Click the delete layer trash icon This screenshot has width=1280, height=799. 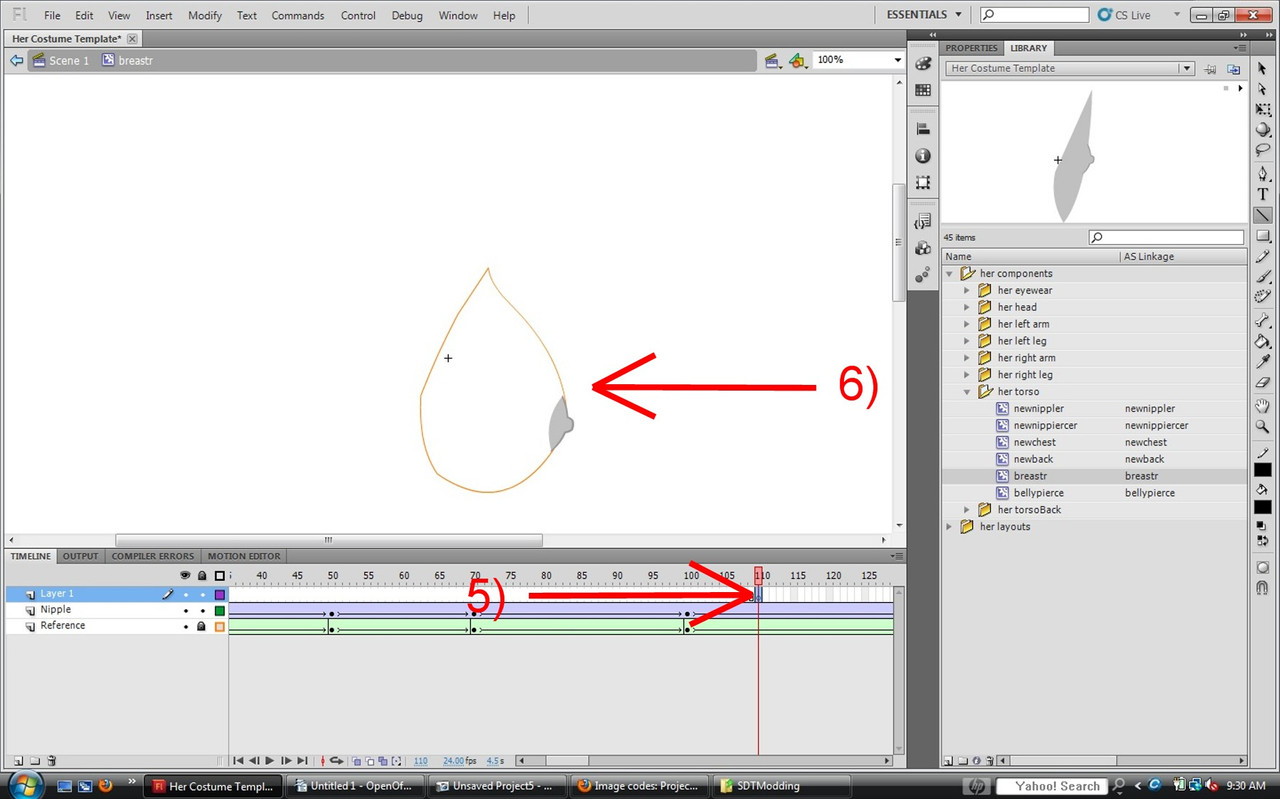pos(52,761)
